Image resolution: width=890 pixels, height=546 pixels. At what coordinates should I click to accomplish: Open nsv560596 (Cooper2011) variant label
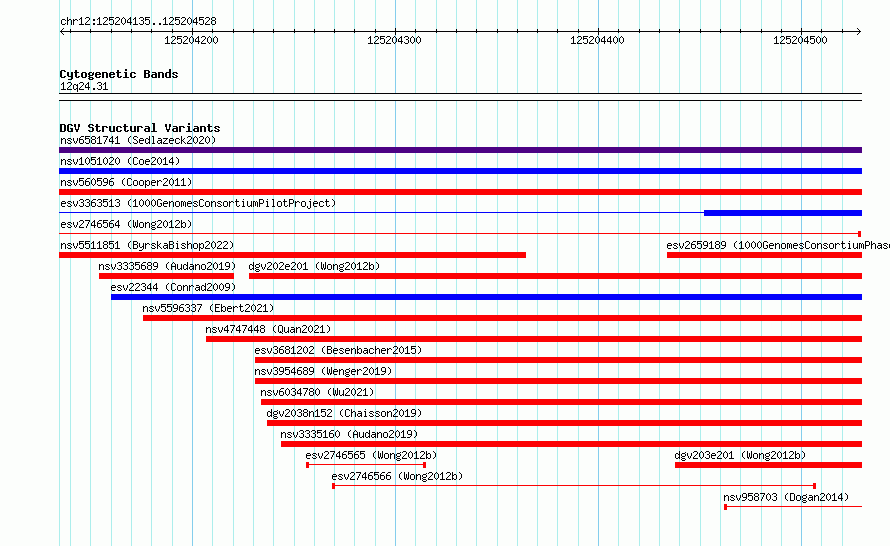126,182
